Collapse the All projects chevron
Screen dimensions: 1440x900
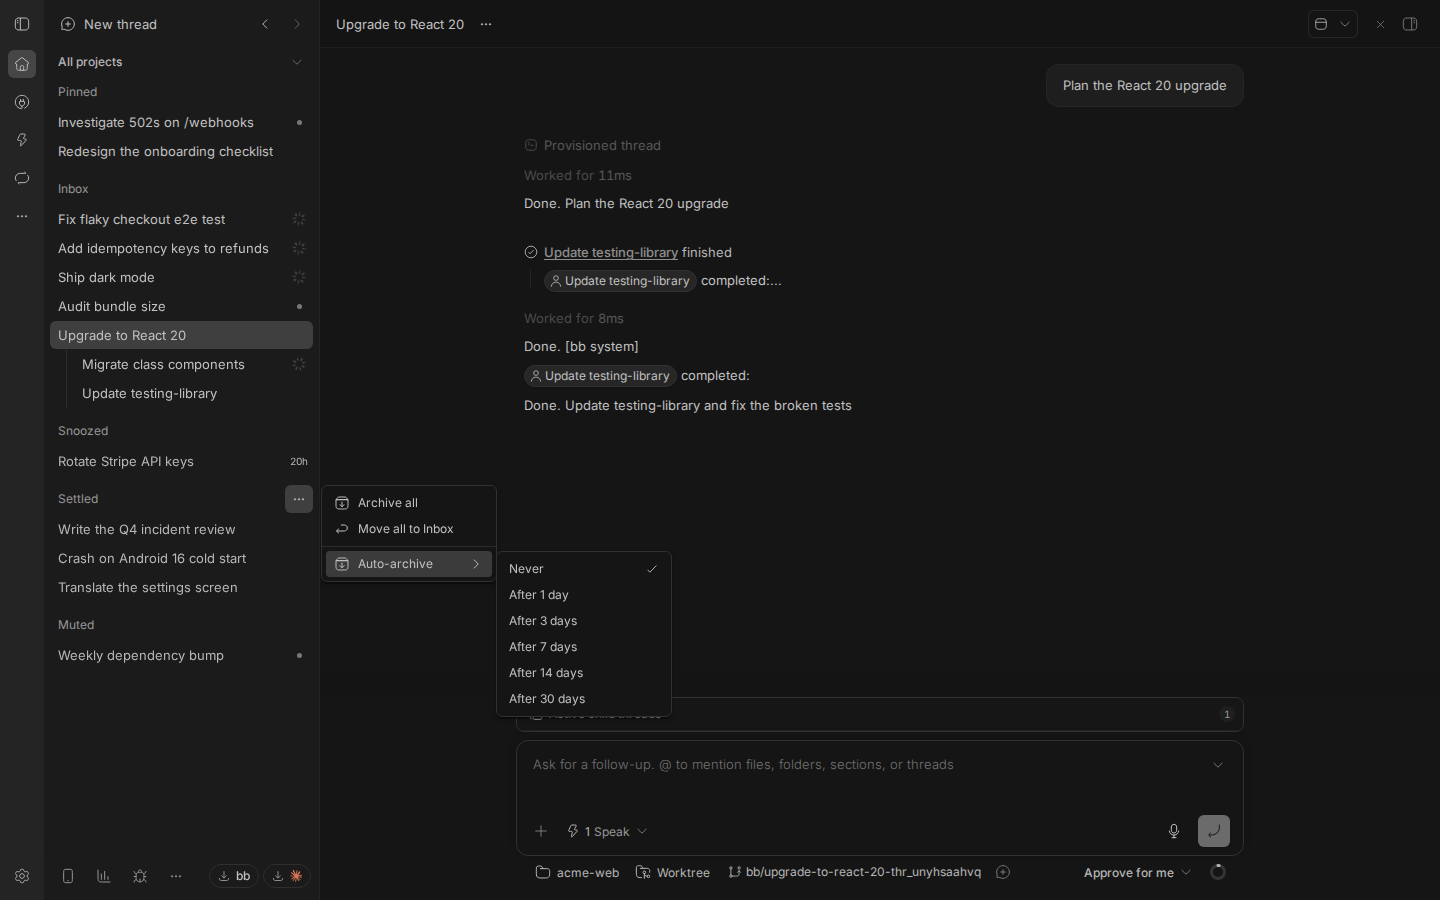pyautogui.click(x=297, y=62)
